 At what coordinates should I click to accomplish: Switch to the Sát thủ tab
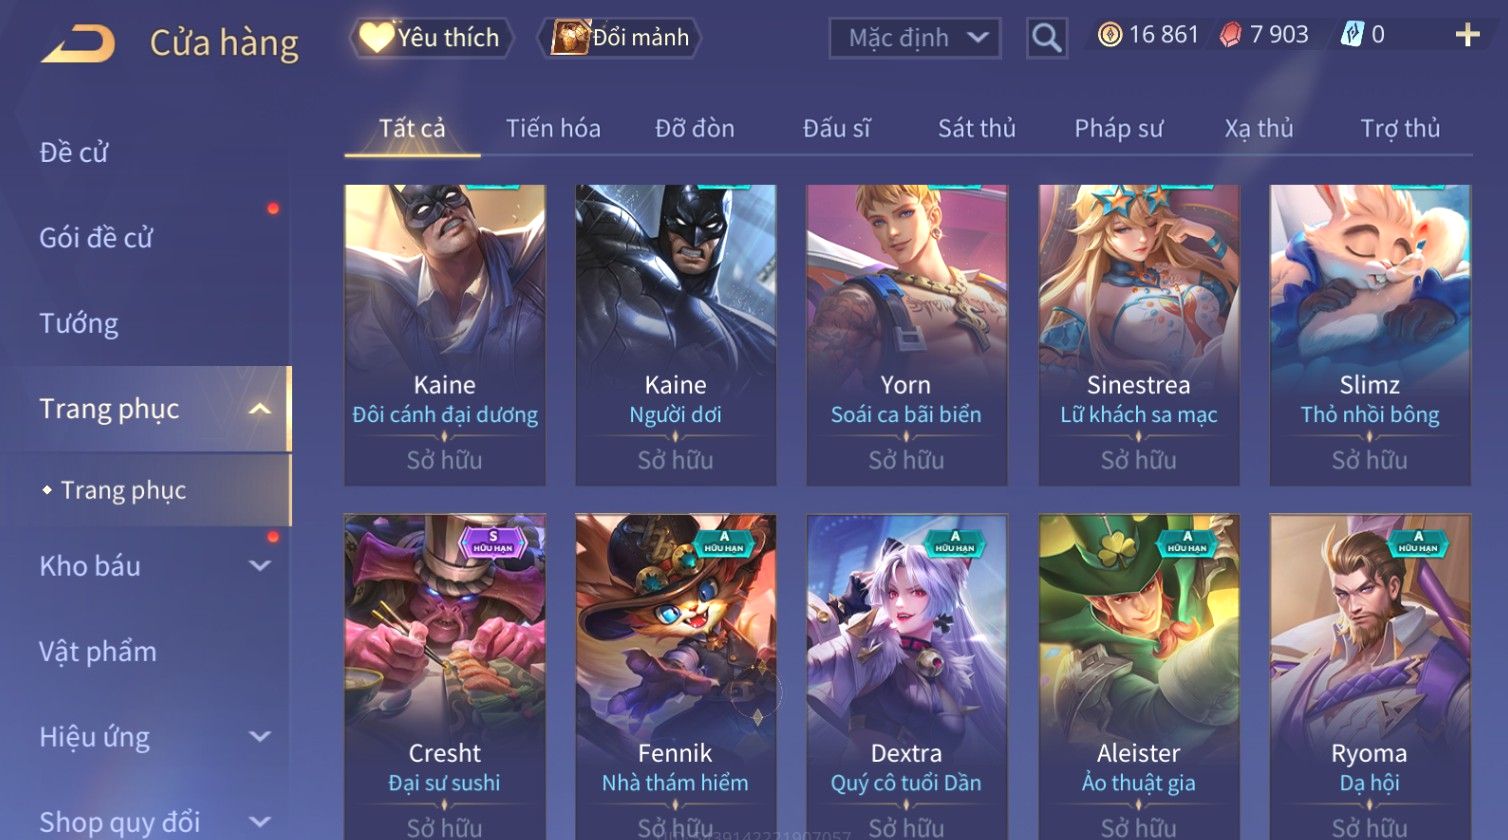[977, 129]
